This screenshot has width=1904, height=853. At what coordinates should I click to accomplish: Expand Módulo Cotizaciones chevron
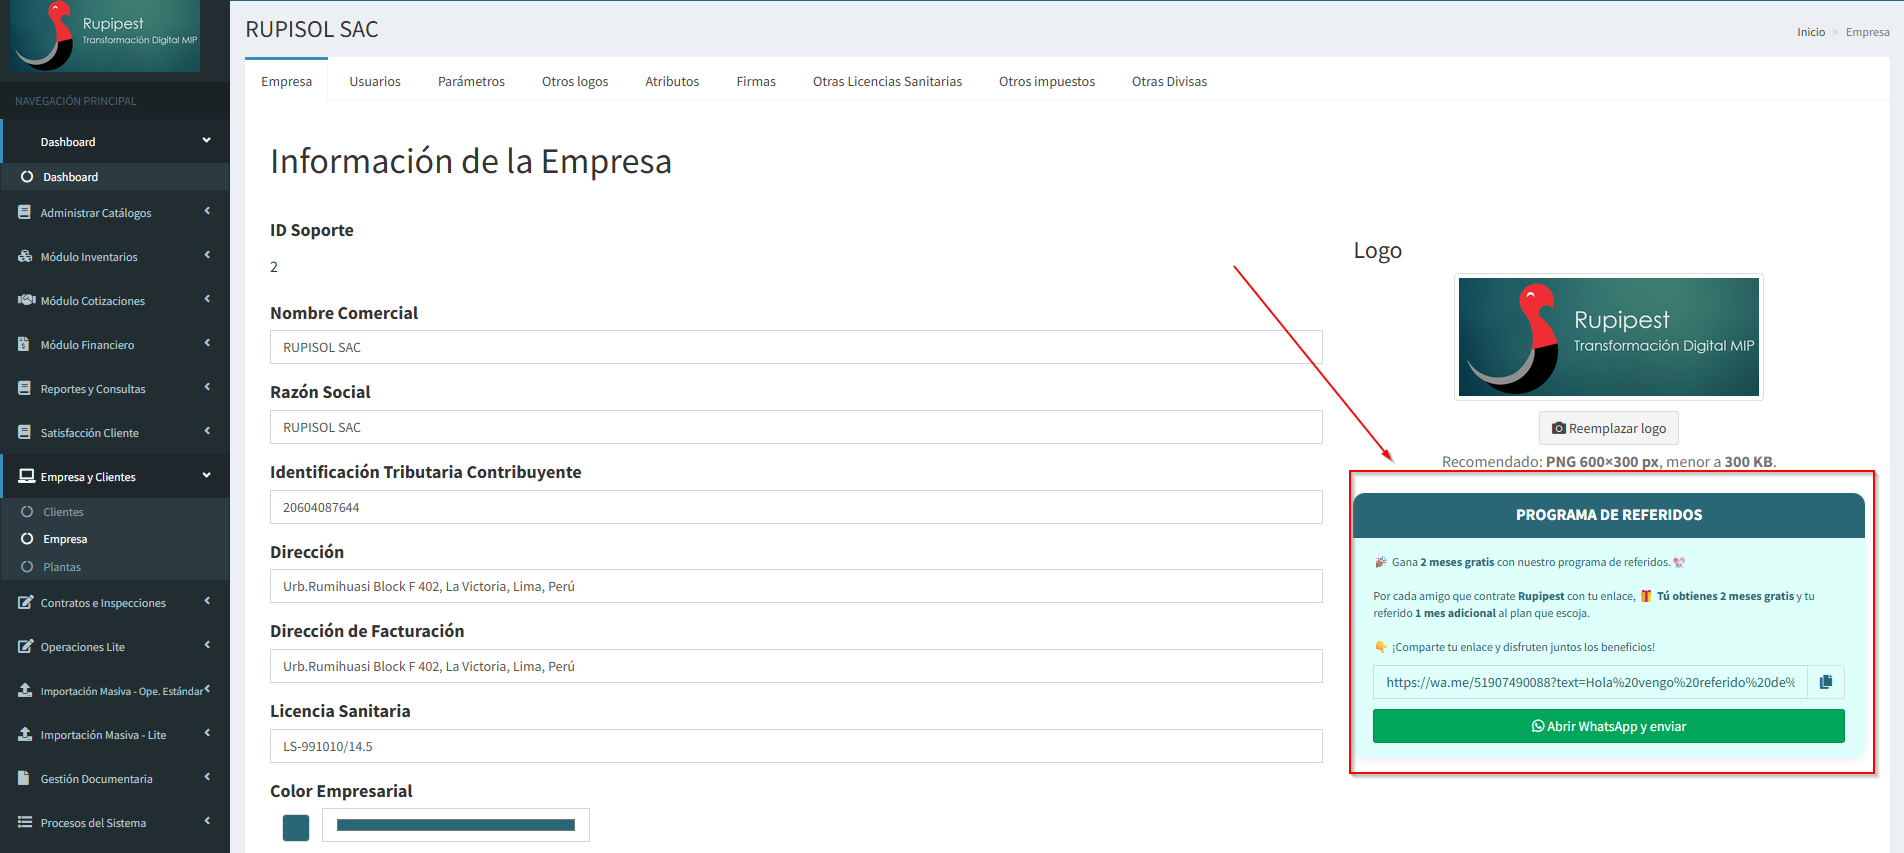pyautogui.click(x=207, y=299)
